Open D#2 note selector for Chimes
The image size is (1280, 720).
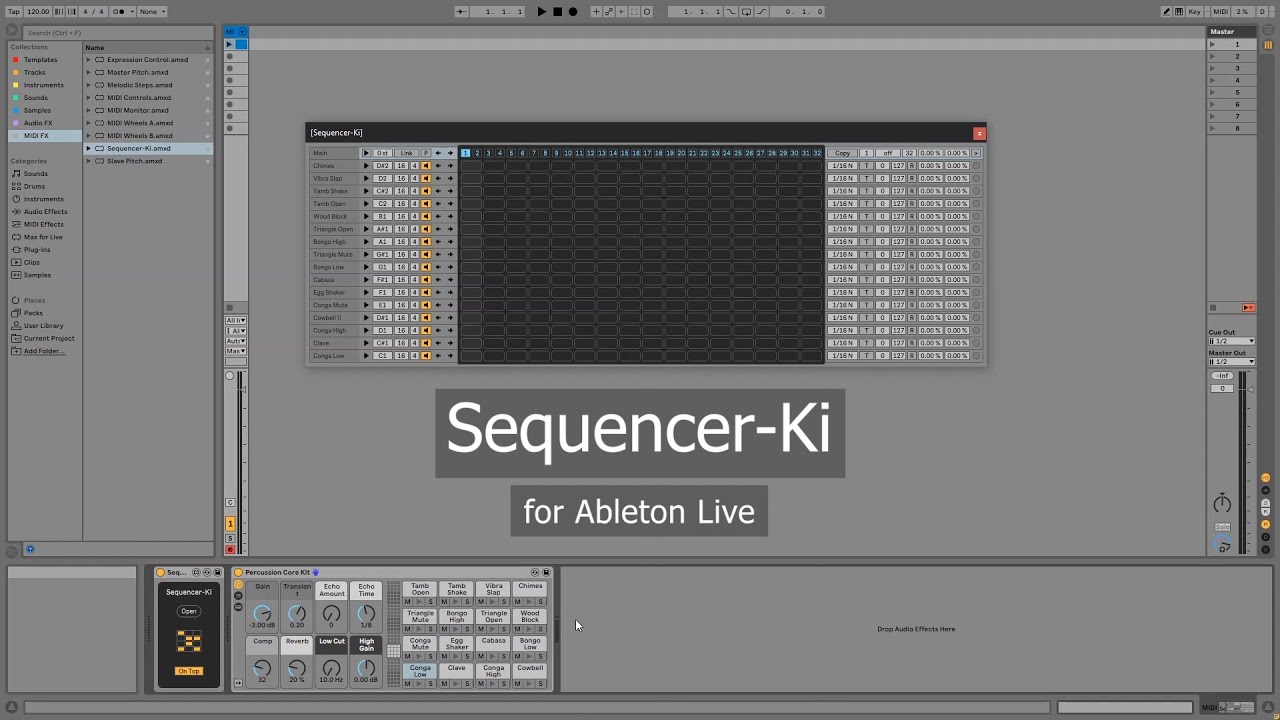(x=382, y=166)
